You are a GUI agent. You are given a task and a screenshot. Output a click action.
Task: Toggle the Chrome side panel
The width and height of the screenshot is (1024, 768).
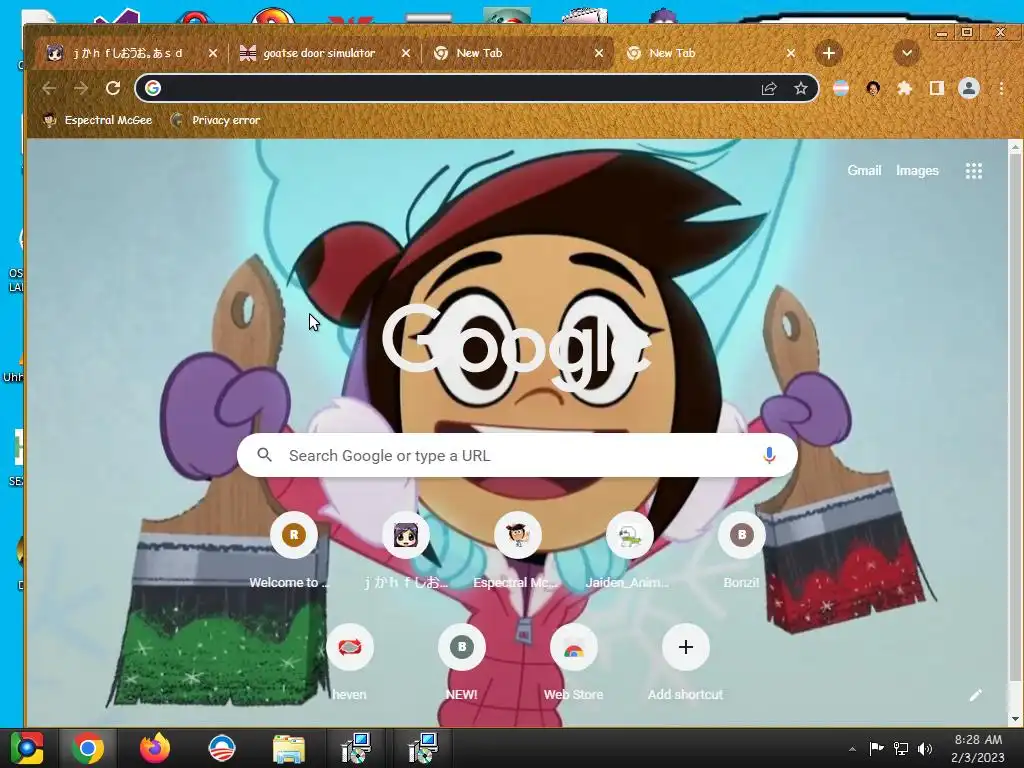[936, 88]
